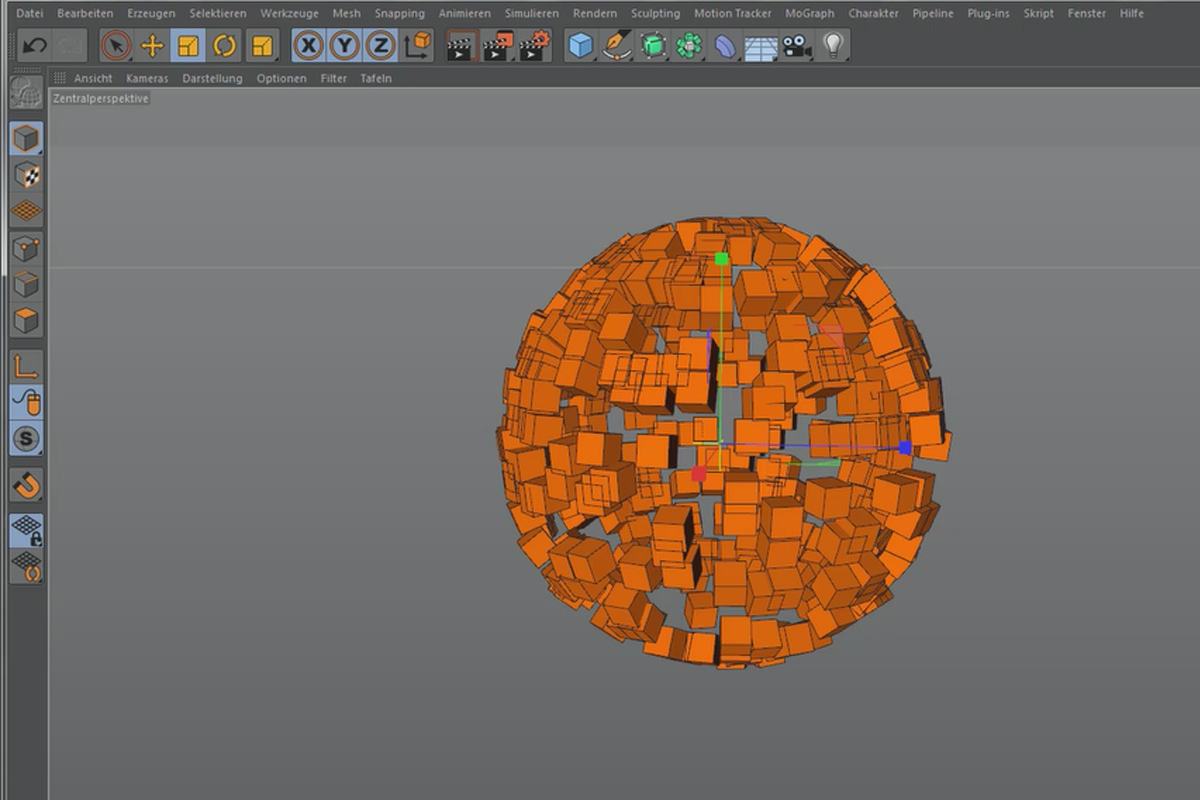Select the Move tool
This screenshot has width=1200, height=800.
coord(152,46)
